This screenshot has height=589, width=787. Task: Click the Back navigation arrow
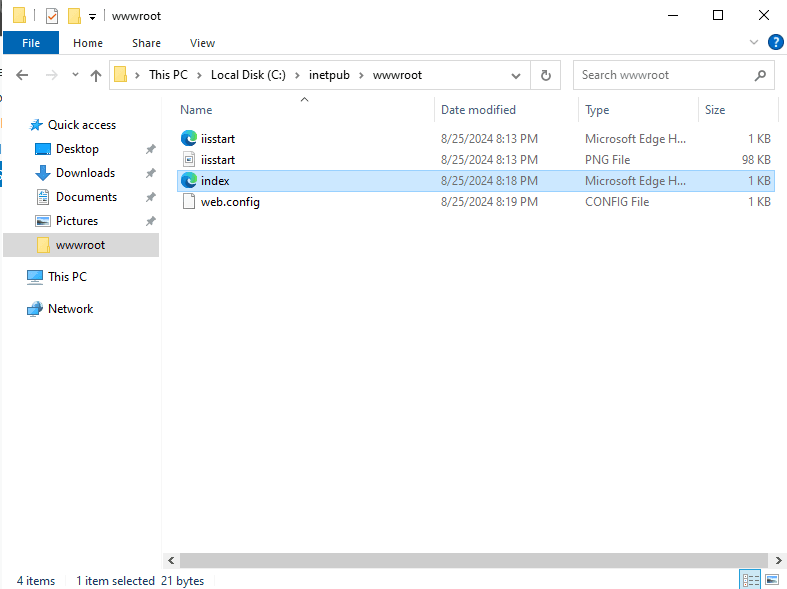point(22,75)
